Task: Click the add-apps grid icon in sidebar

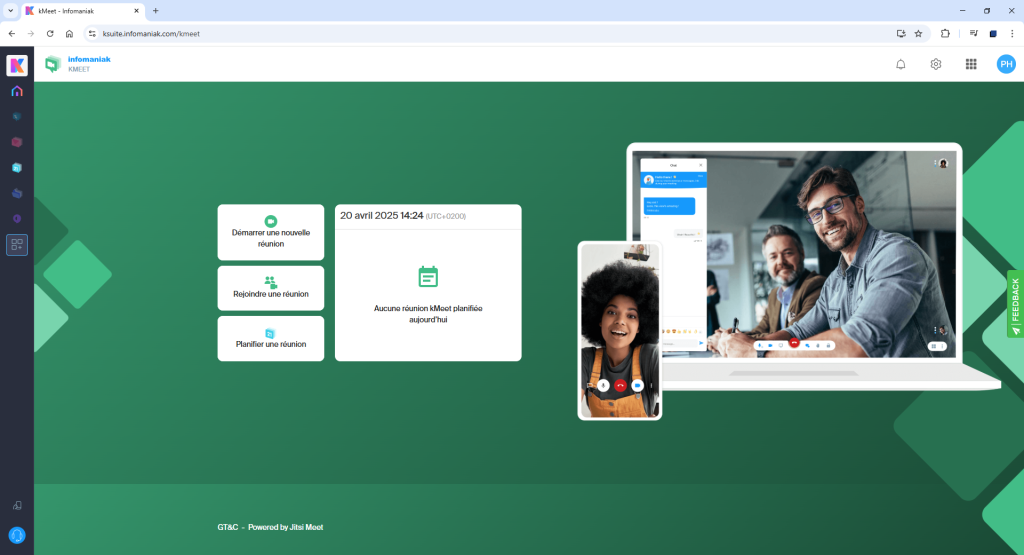Action: click(x=17, y=245)
